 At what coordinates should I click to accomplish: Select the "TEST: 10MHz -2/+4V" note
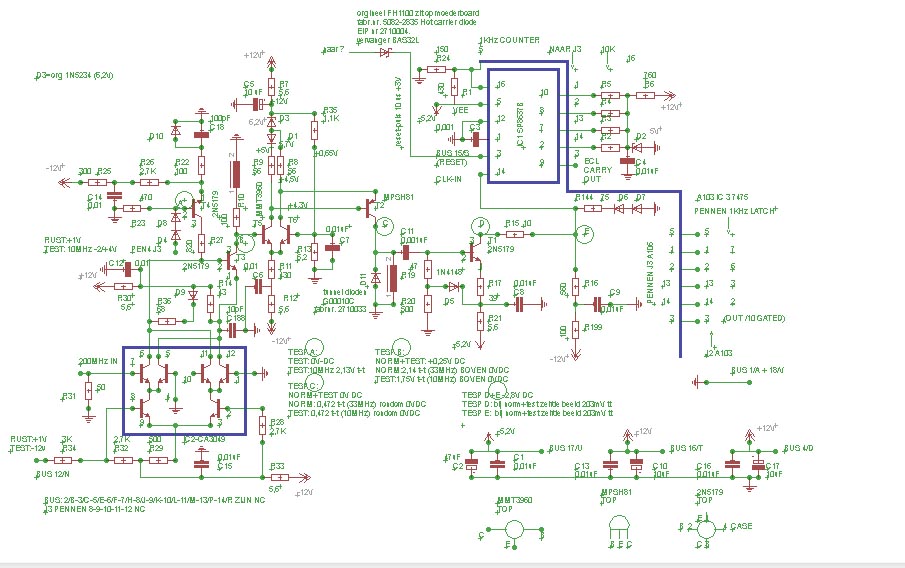tap(80, 249)
